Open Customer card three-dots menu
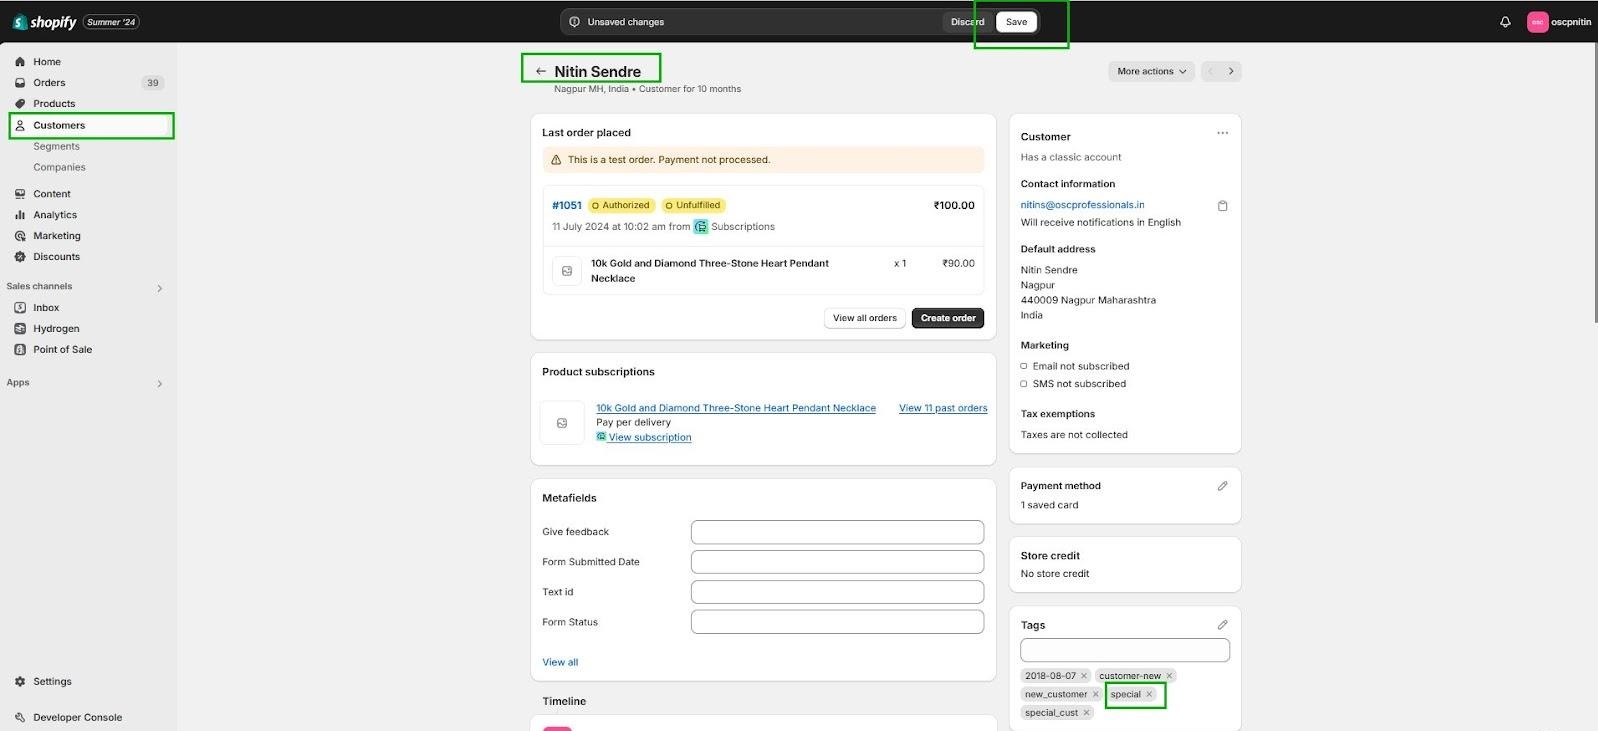This screenshot has width=1598, height=731. point(1222,133)
